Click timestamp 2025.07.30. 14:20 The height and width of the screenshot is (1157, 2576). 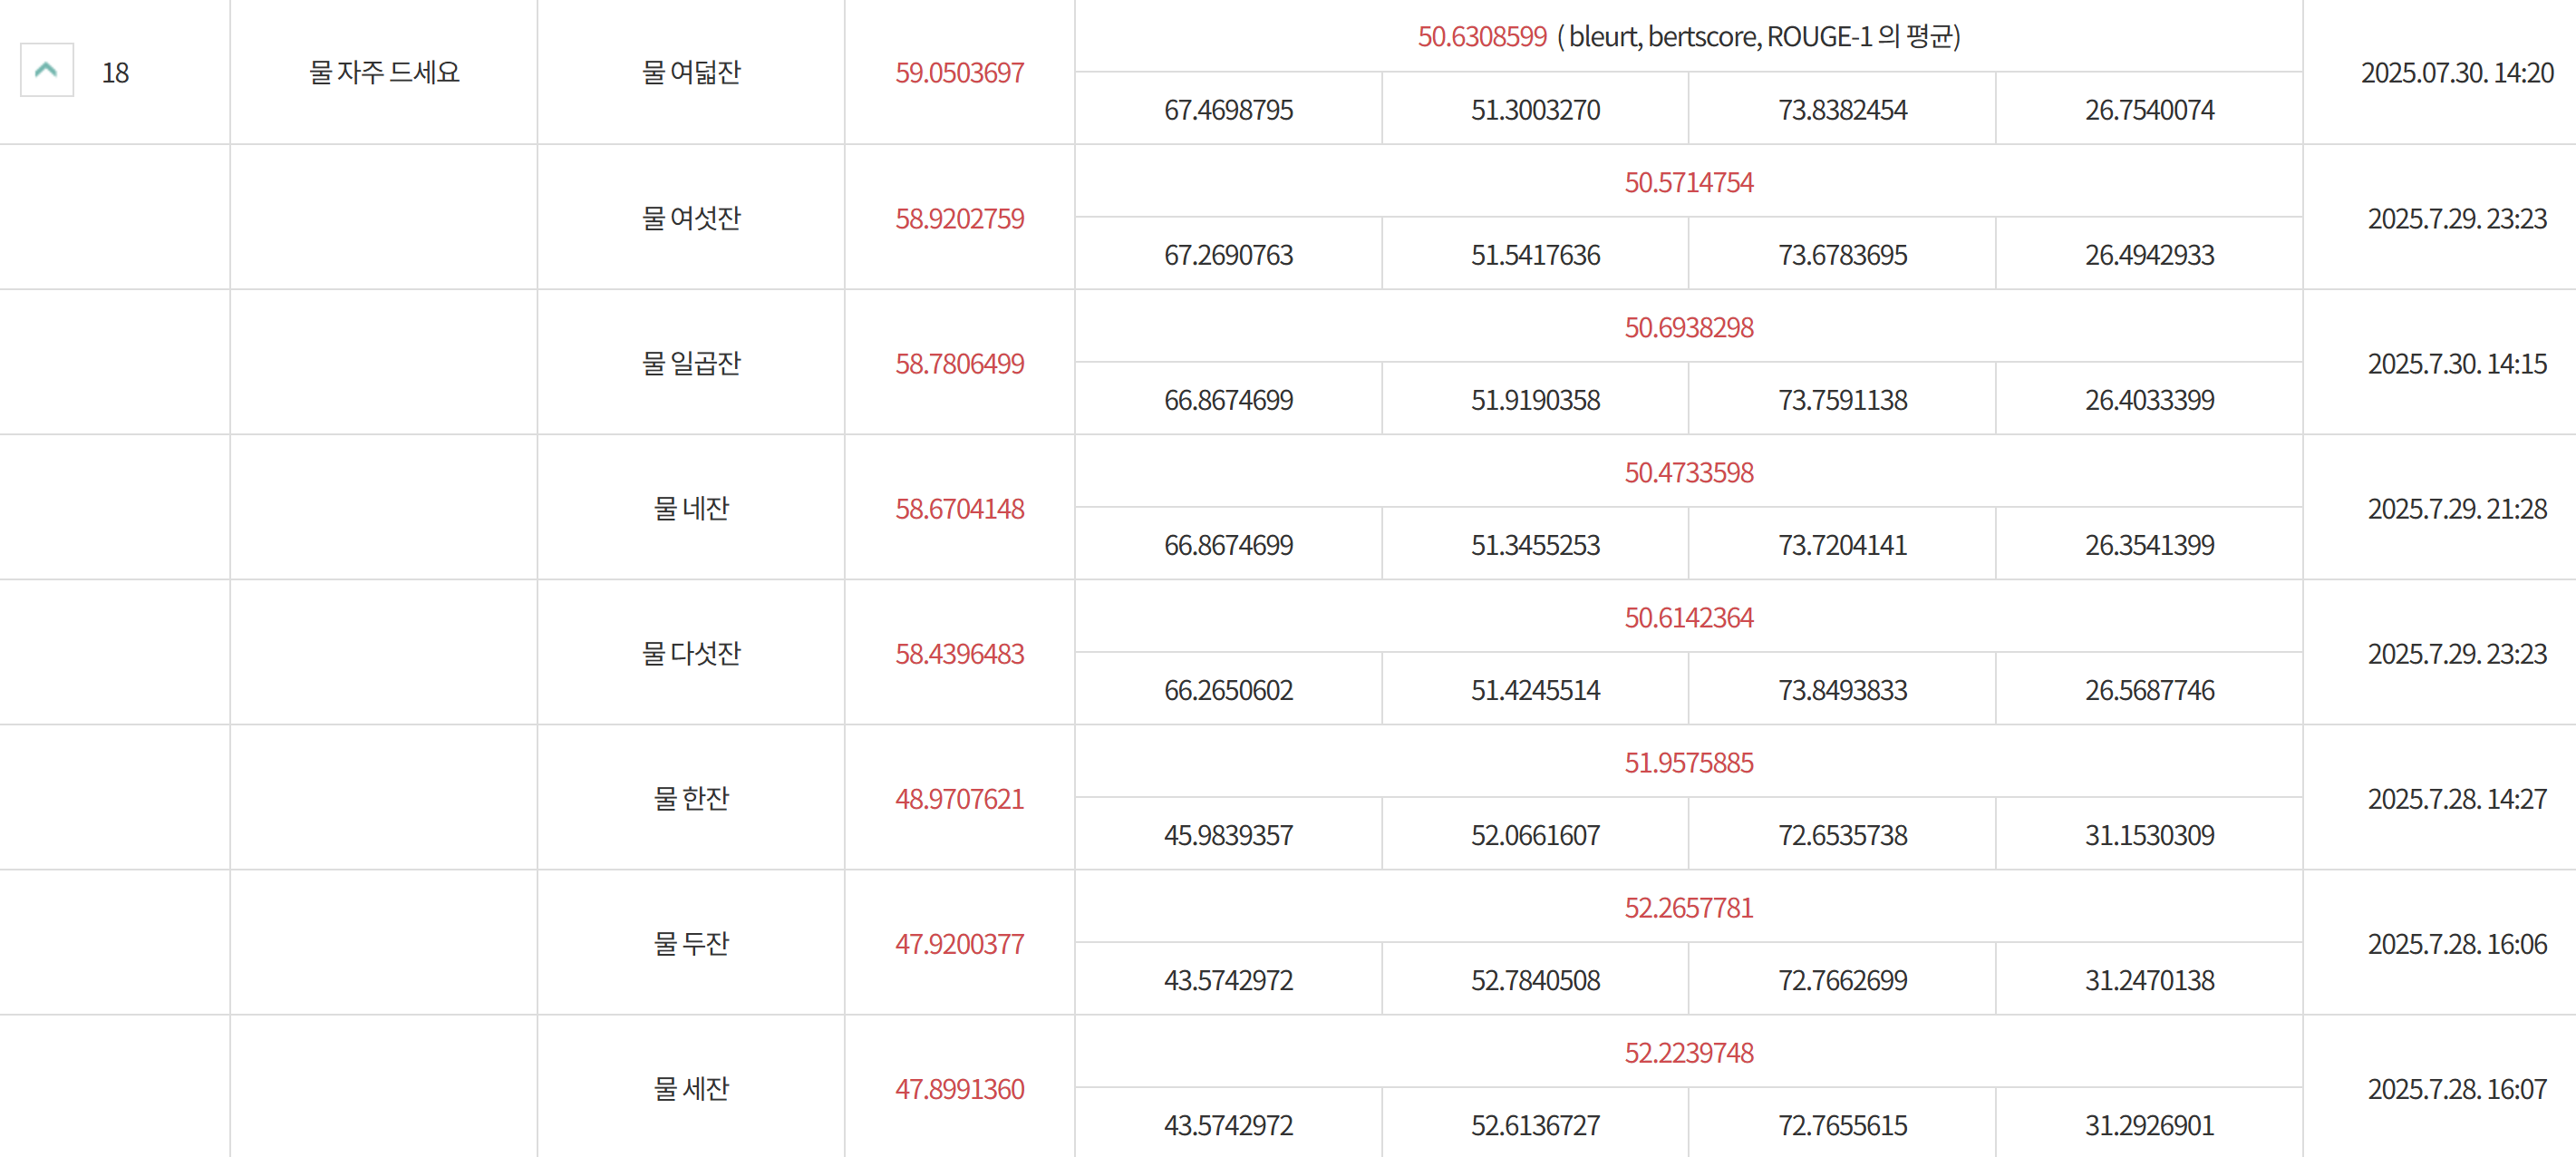click(x=2457, y=72)
